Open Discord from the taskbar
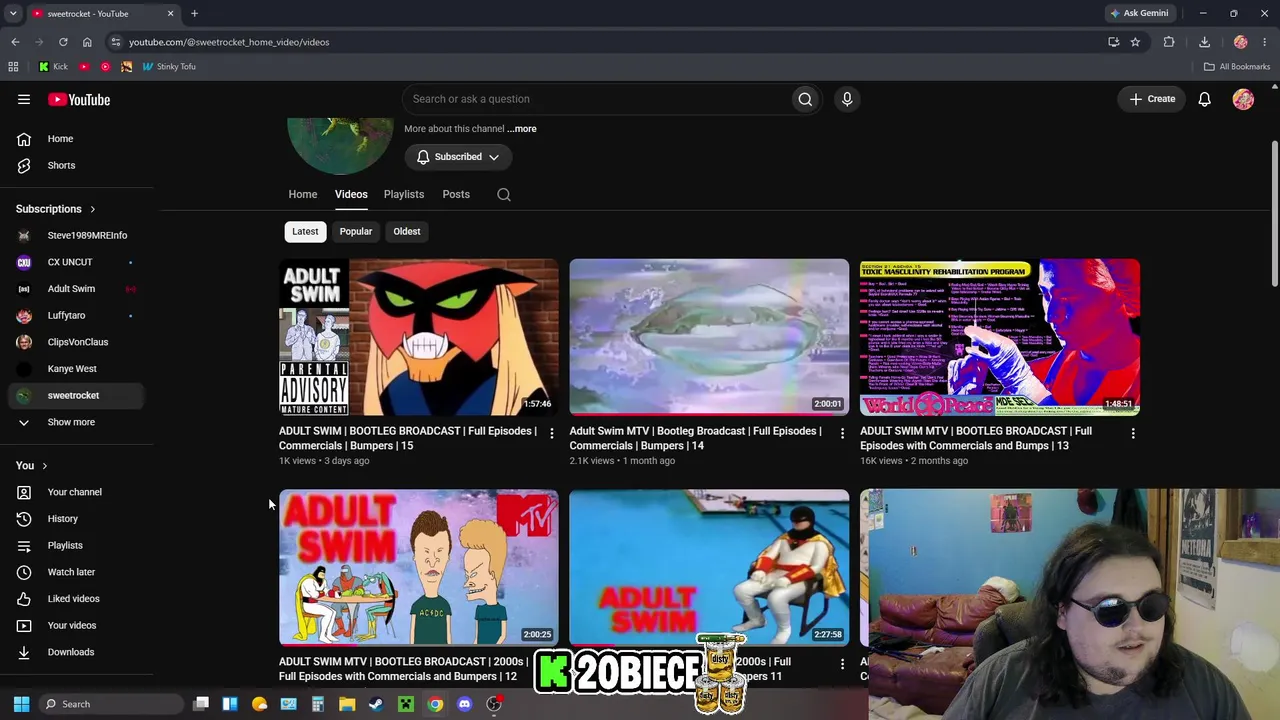1280x720 pixels. click(x=464, y=704)
